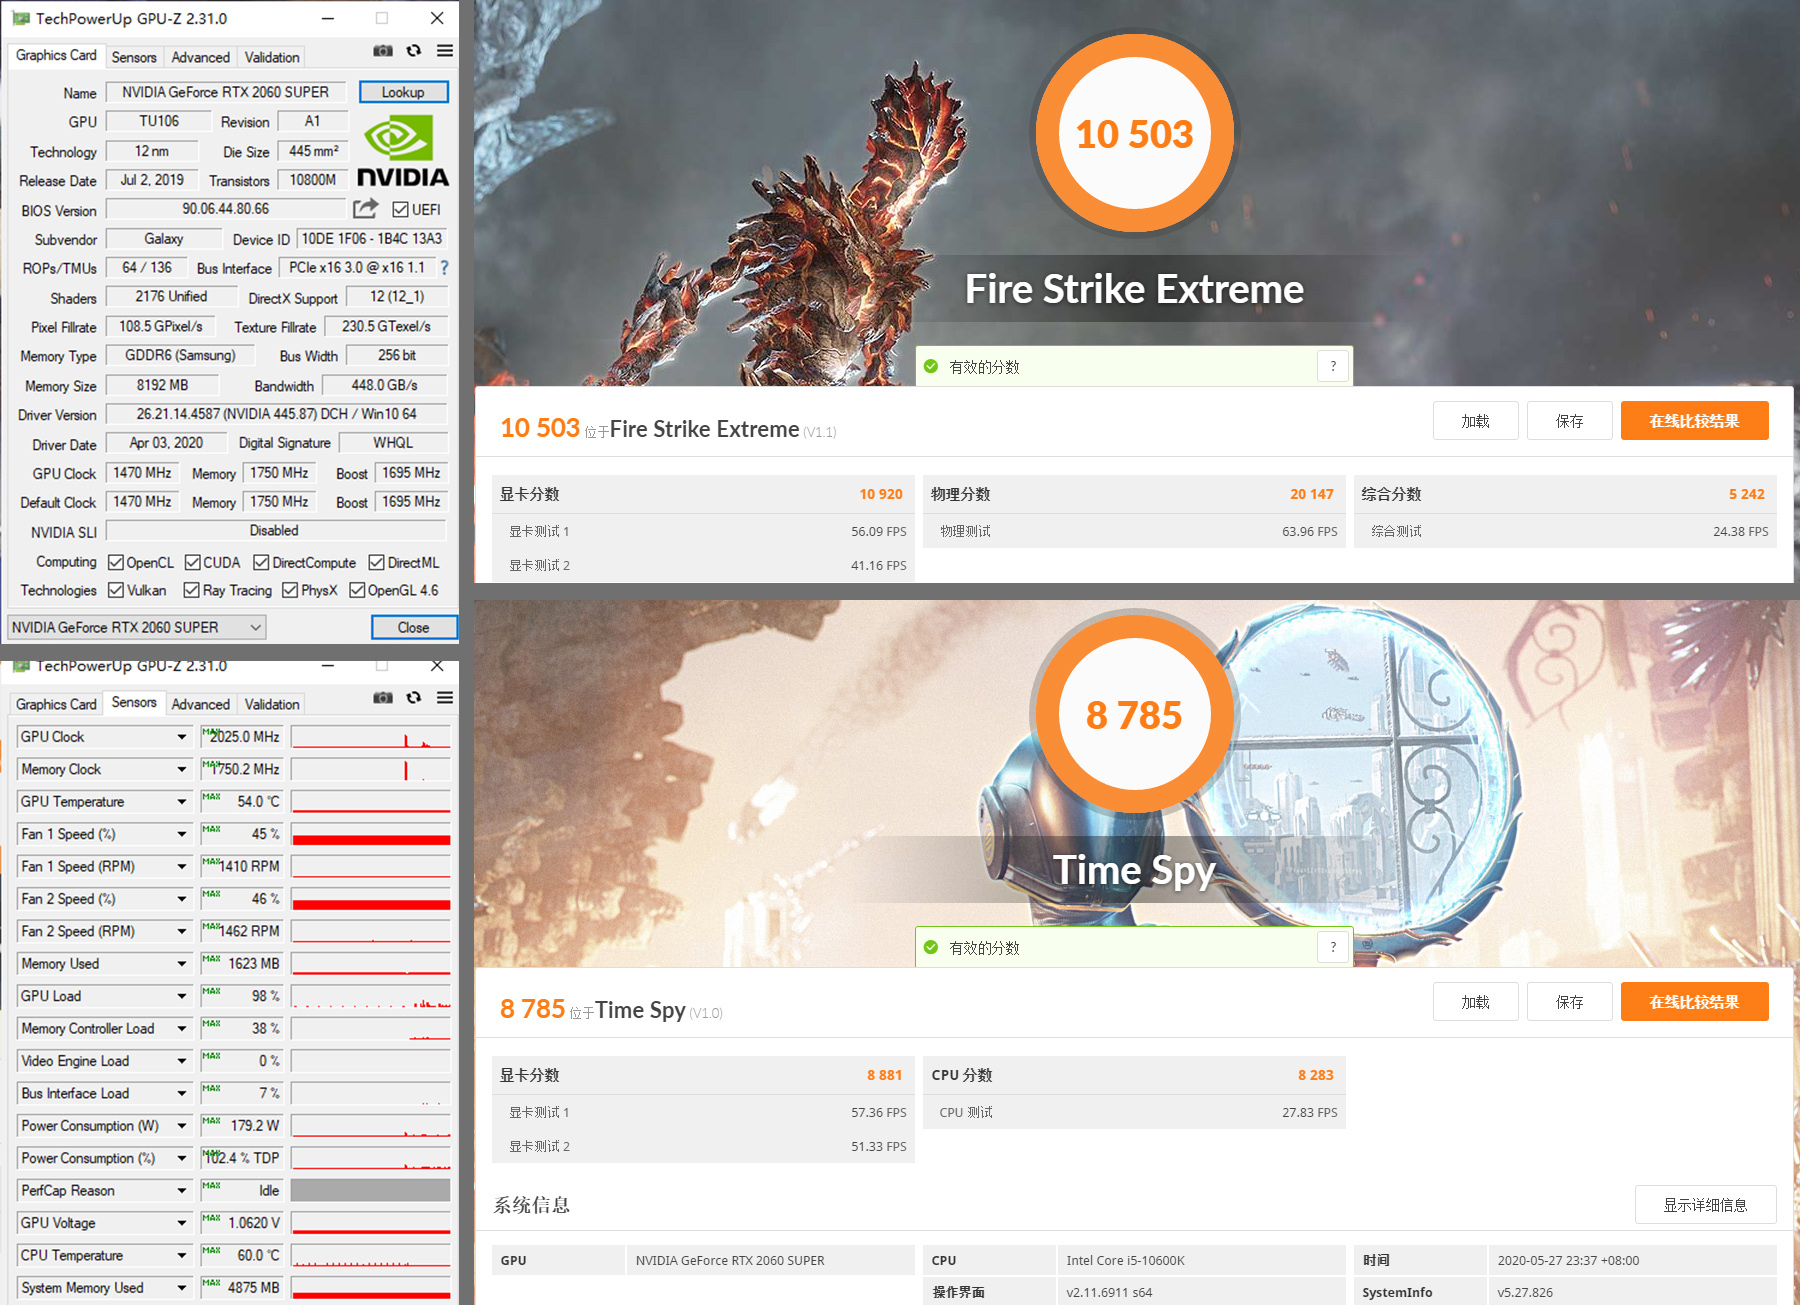Toggle the DirectCompute checkbox

click(261, 562)
